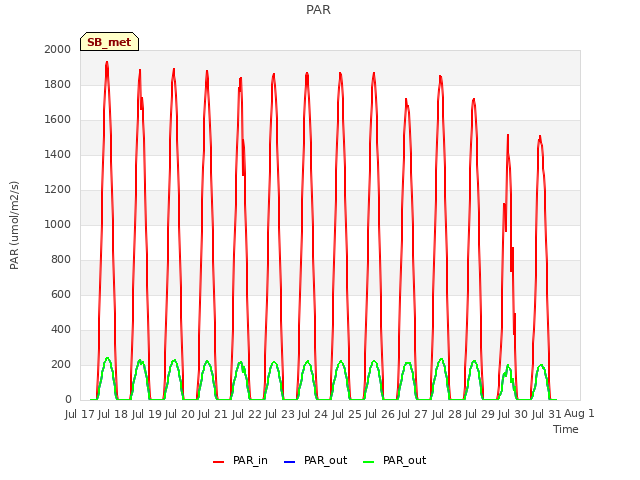Click the blue PAR_out legend color swatch
This screenshot has height=480, width=640.
(x=289, y=462)
